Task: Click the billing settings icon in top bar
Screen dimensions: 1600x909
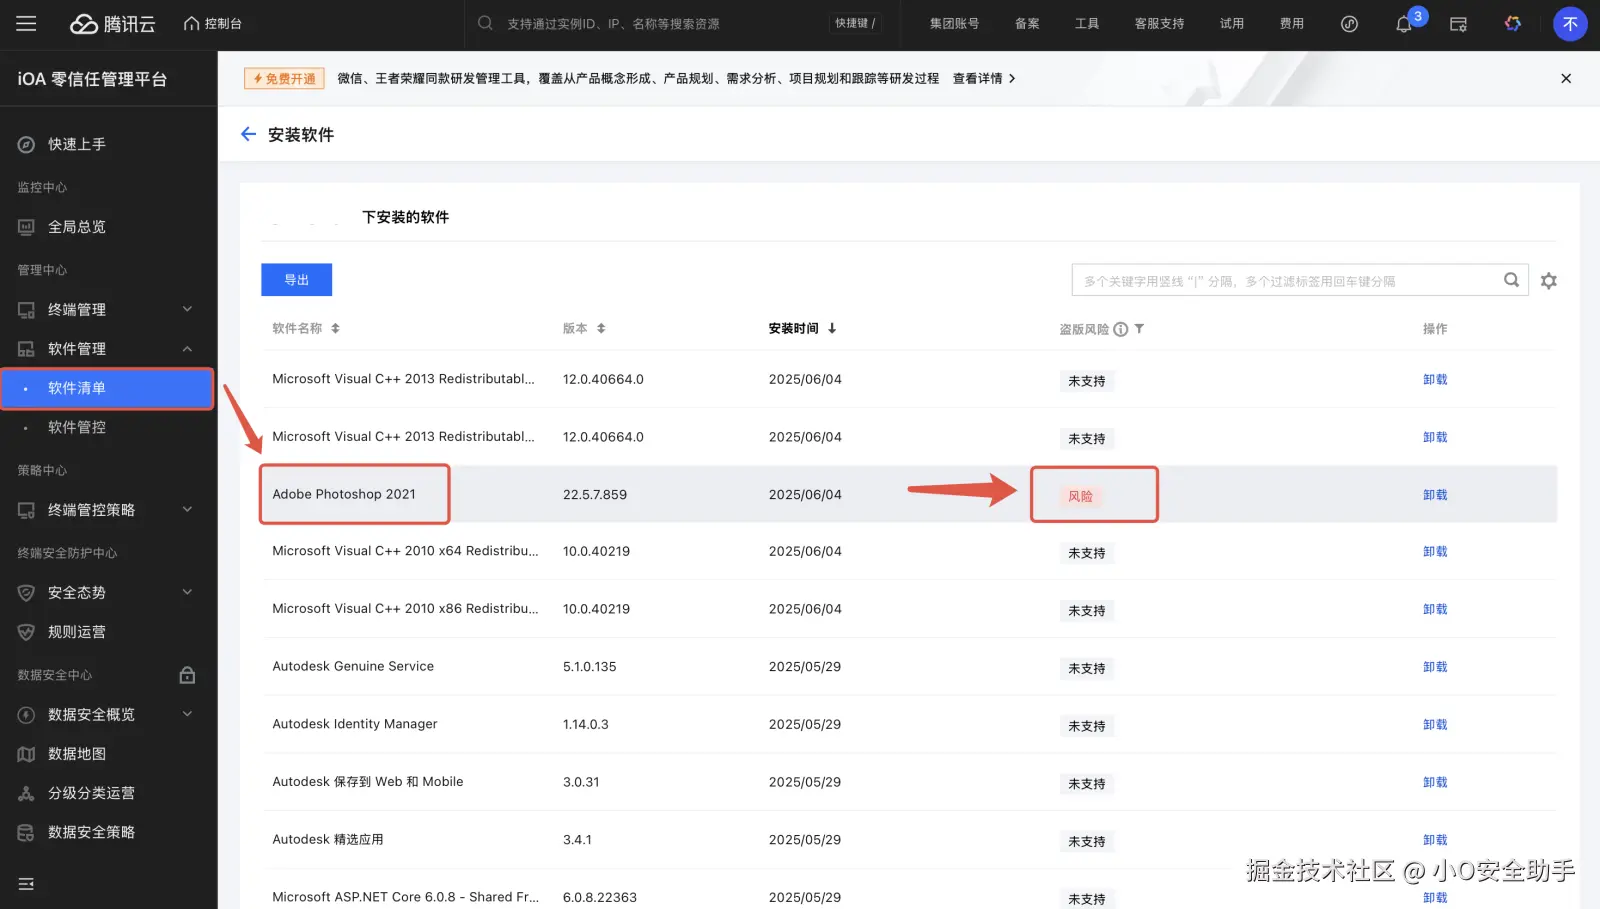Action: pyautogui.click(x=1458, y=23)
